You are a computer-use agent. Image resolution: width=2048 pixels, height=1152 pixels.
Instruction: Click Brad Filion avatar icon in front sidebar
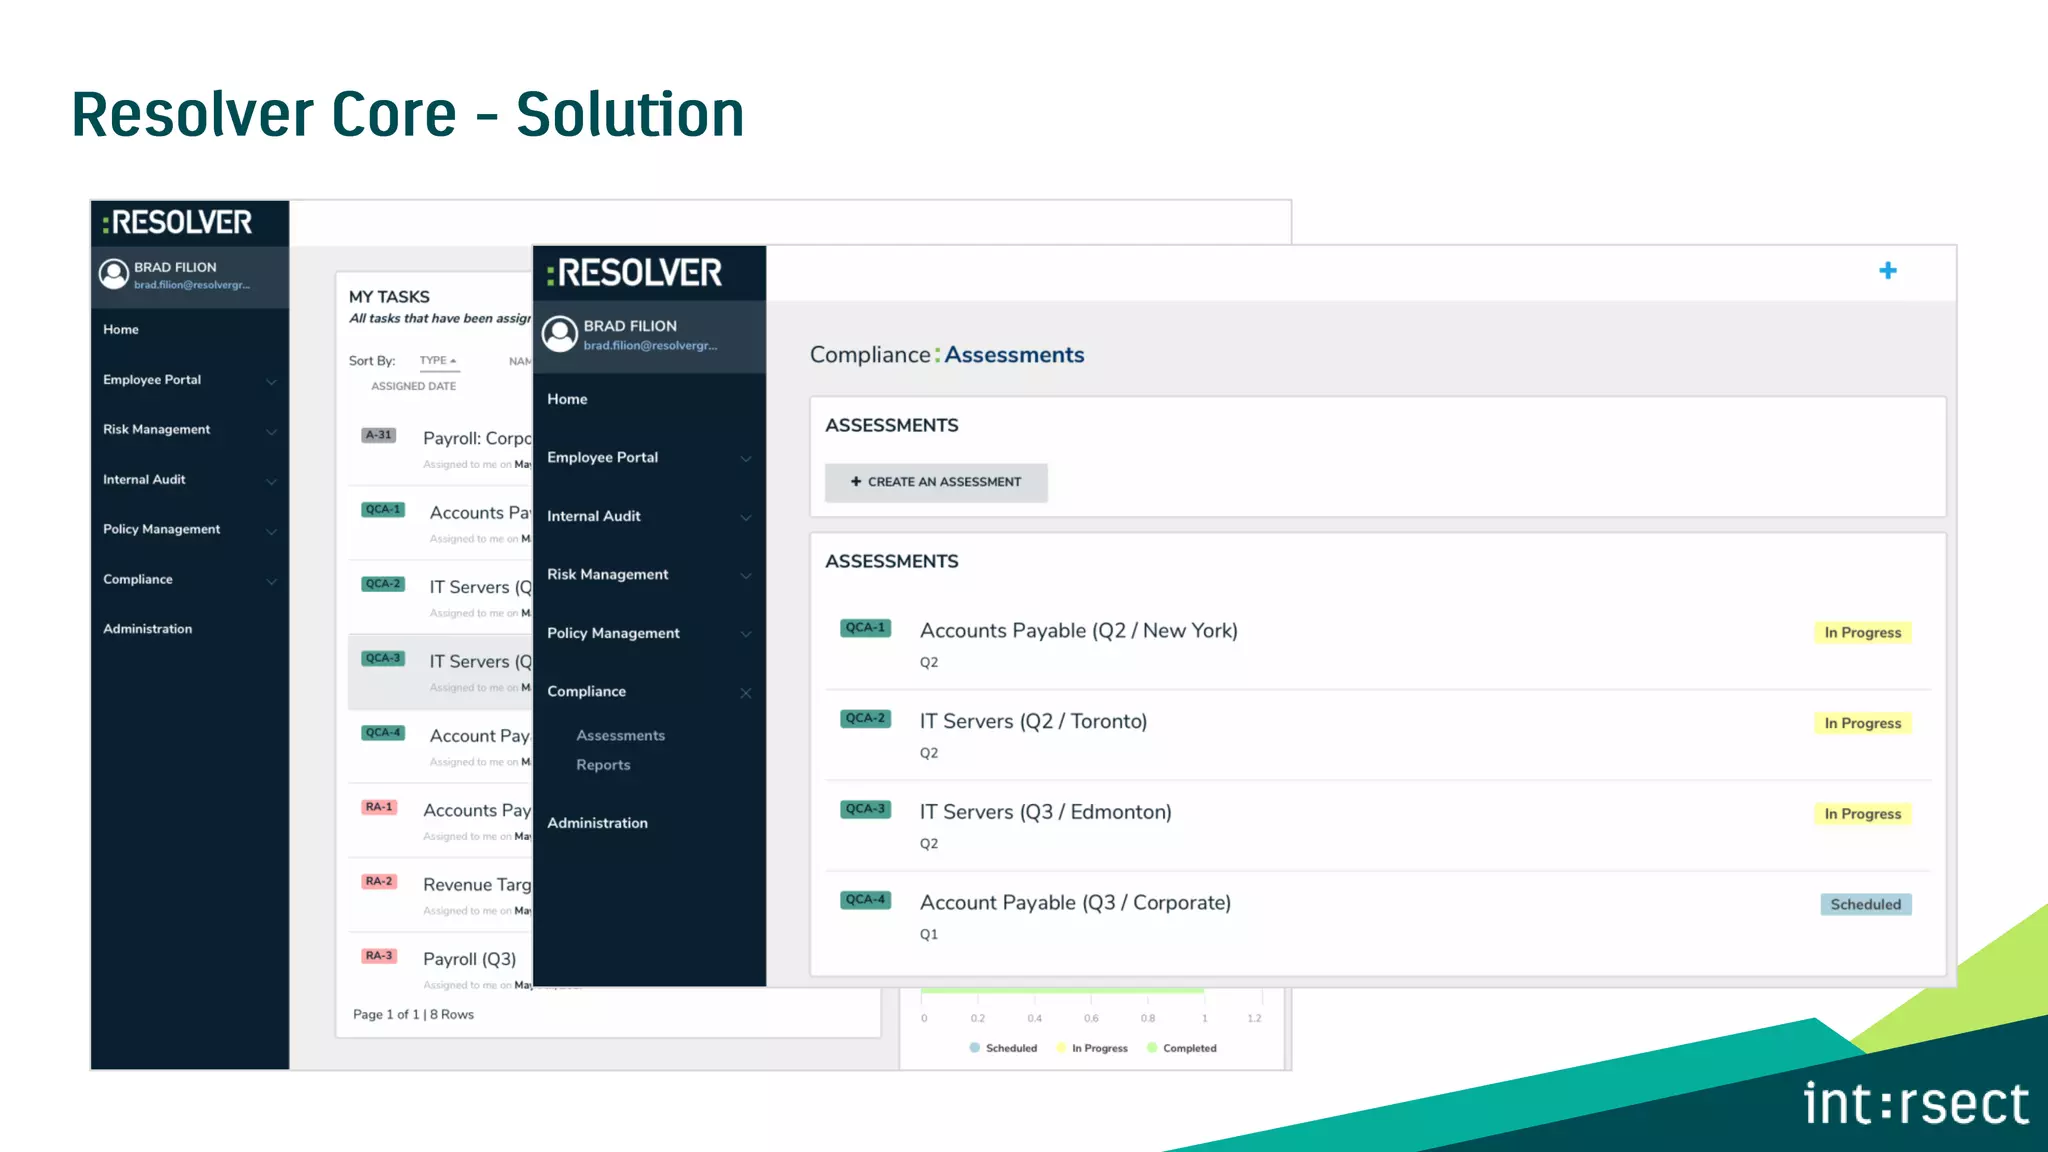[x=560, y=334]
